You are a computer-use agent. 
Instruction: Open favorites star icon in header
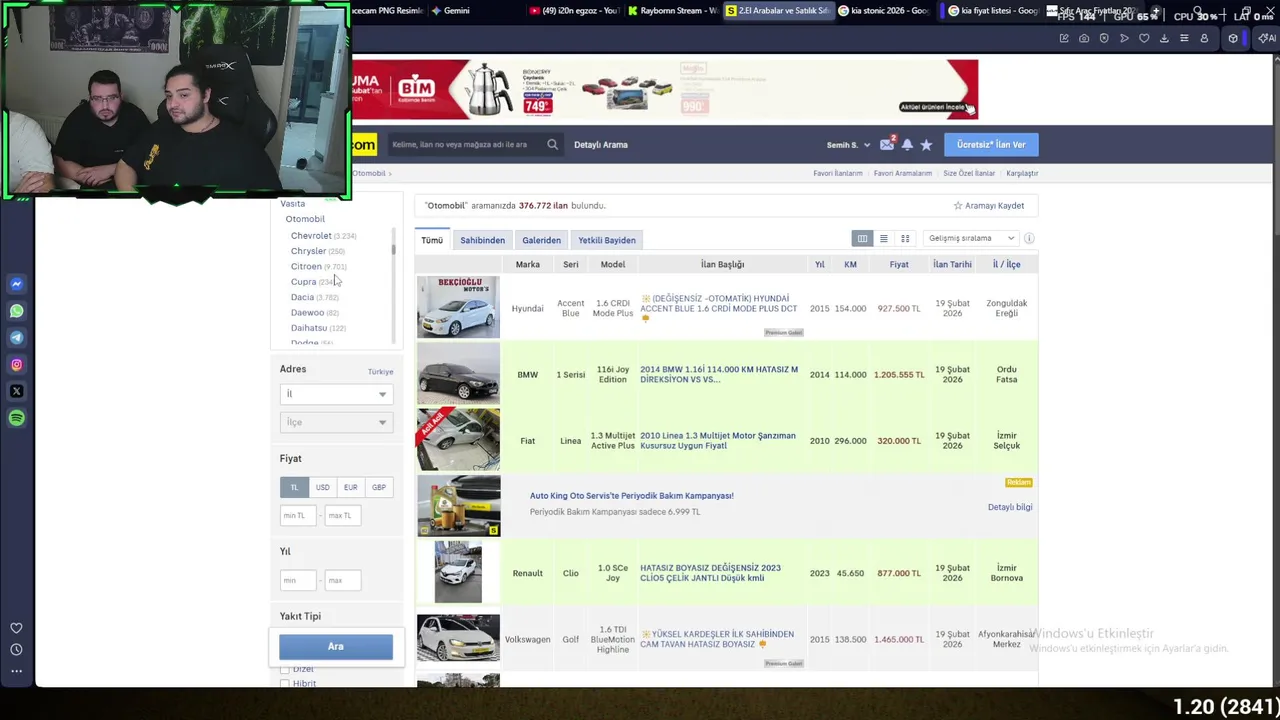point(926,145)
